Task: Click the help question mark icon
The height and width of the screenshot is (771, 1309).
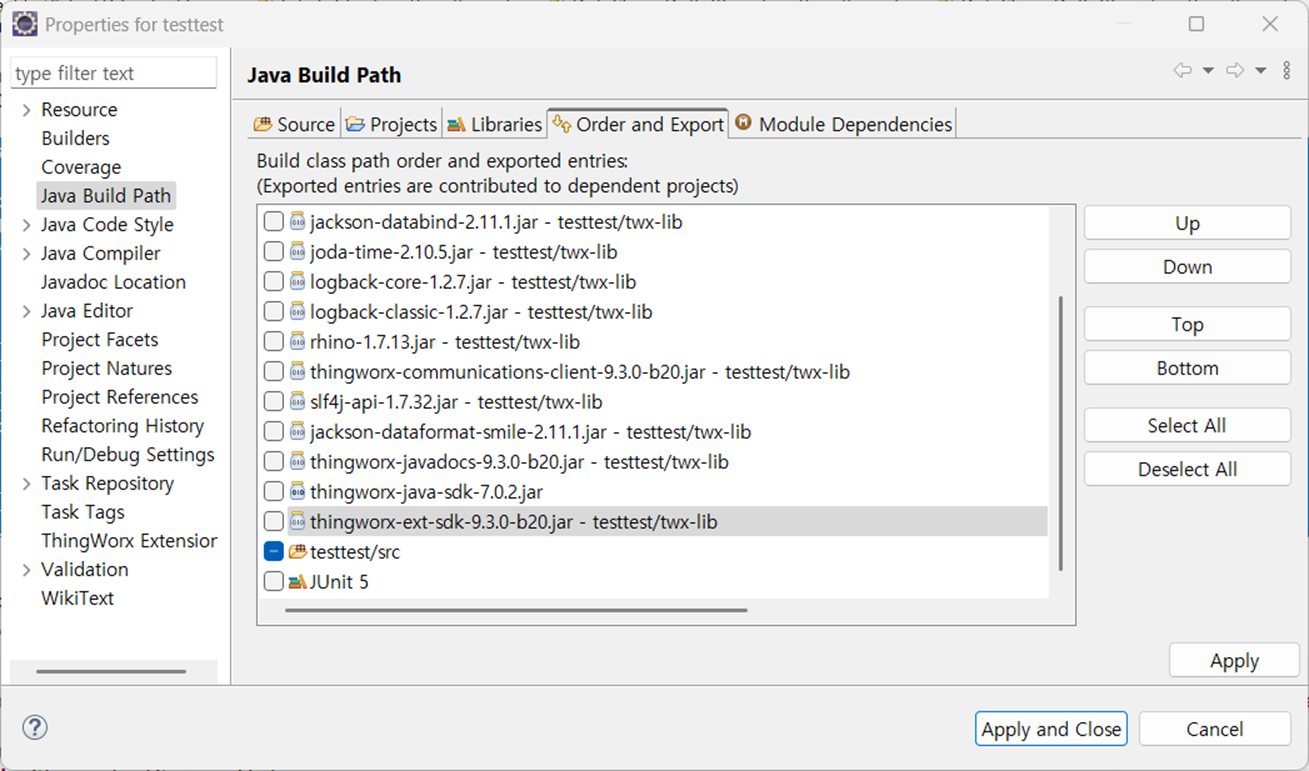Action: (x=35, y=727)
